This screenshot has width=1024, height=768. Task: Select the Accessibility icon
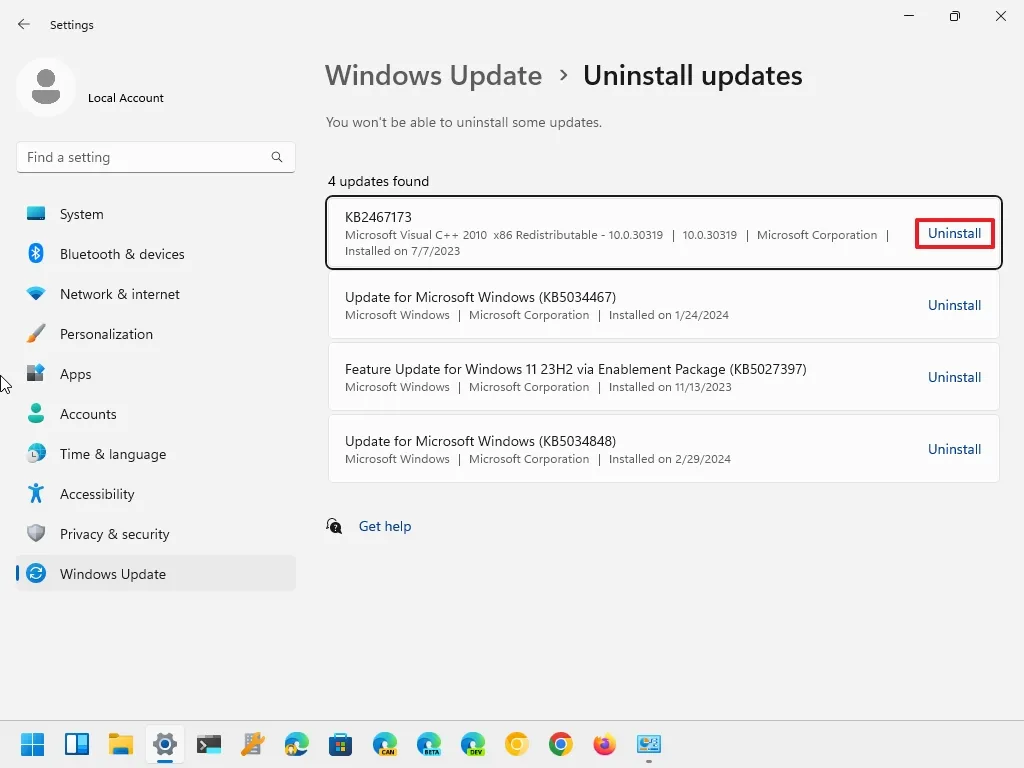point(36,494)
